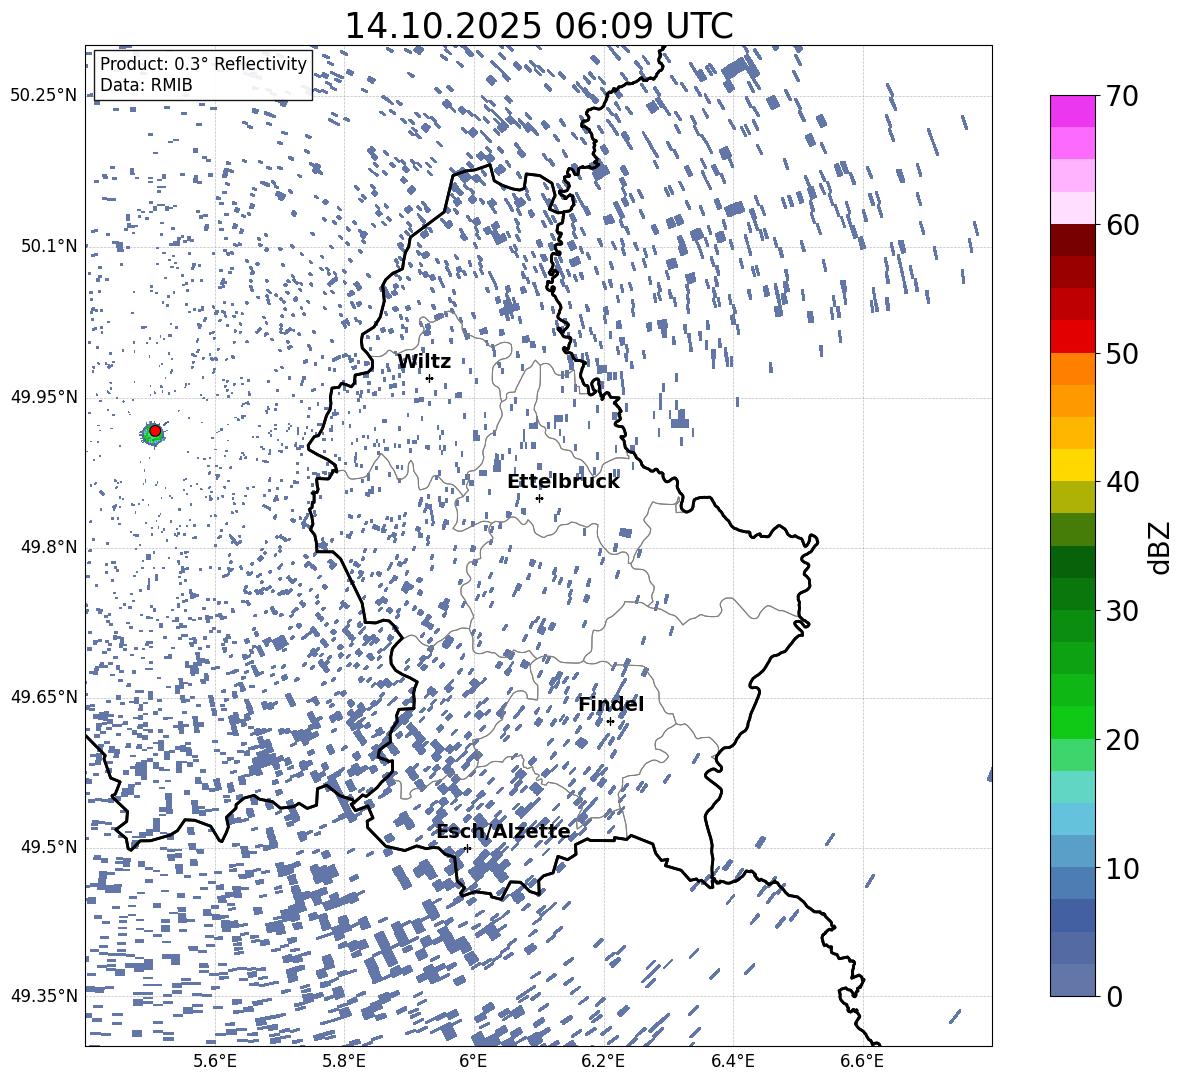
Task: Click the Wiltz station cross marker
Action: click(x=430, y=378)
